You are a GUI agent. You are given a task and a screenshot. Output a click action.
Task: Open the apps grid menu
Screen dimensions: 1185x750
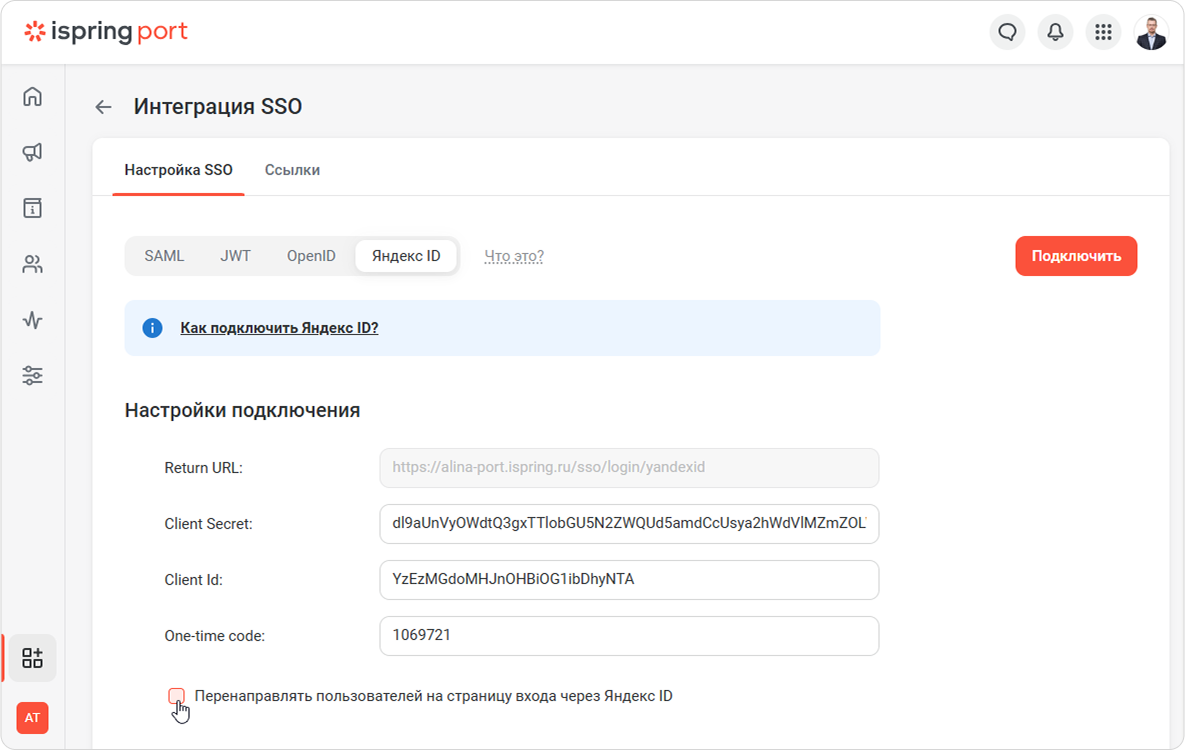(1103, 32)
